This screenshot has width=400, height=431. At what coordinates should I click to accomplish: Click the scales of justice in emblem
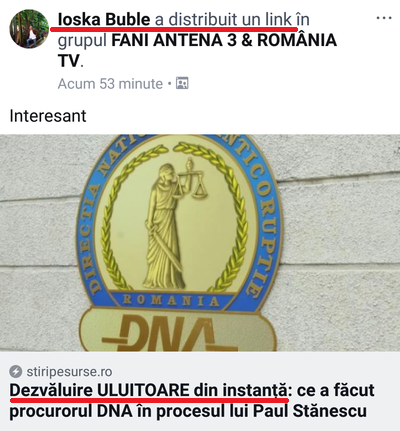pos(192,178)
